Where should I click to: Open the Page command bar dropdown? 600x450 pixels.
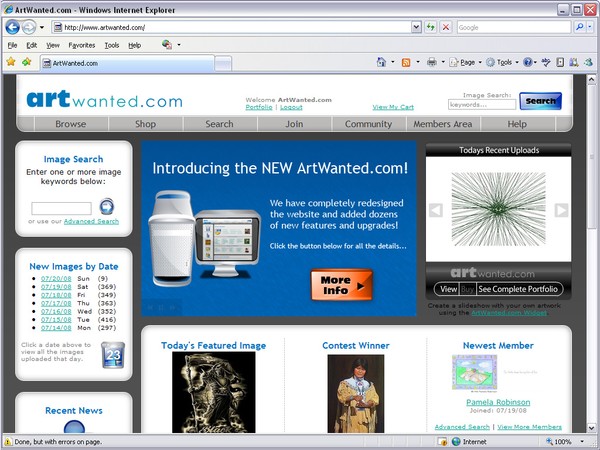[465, 62]
